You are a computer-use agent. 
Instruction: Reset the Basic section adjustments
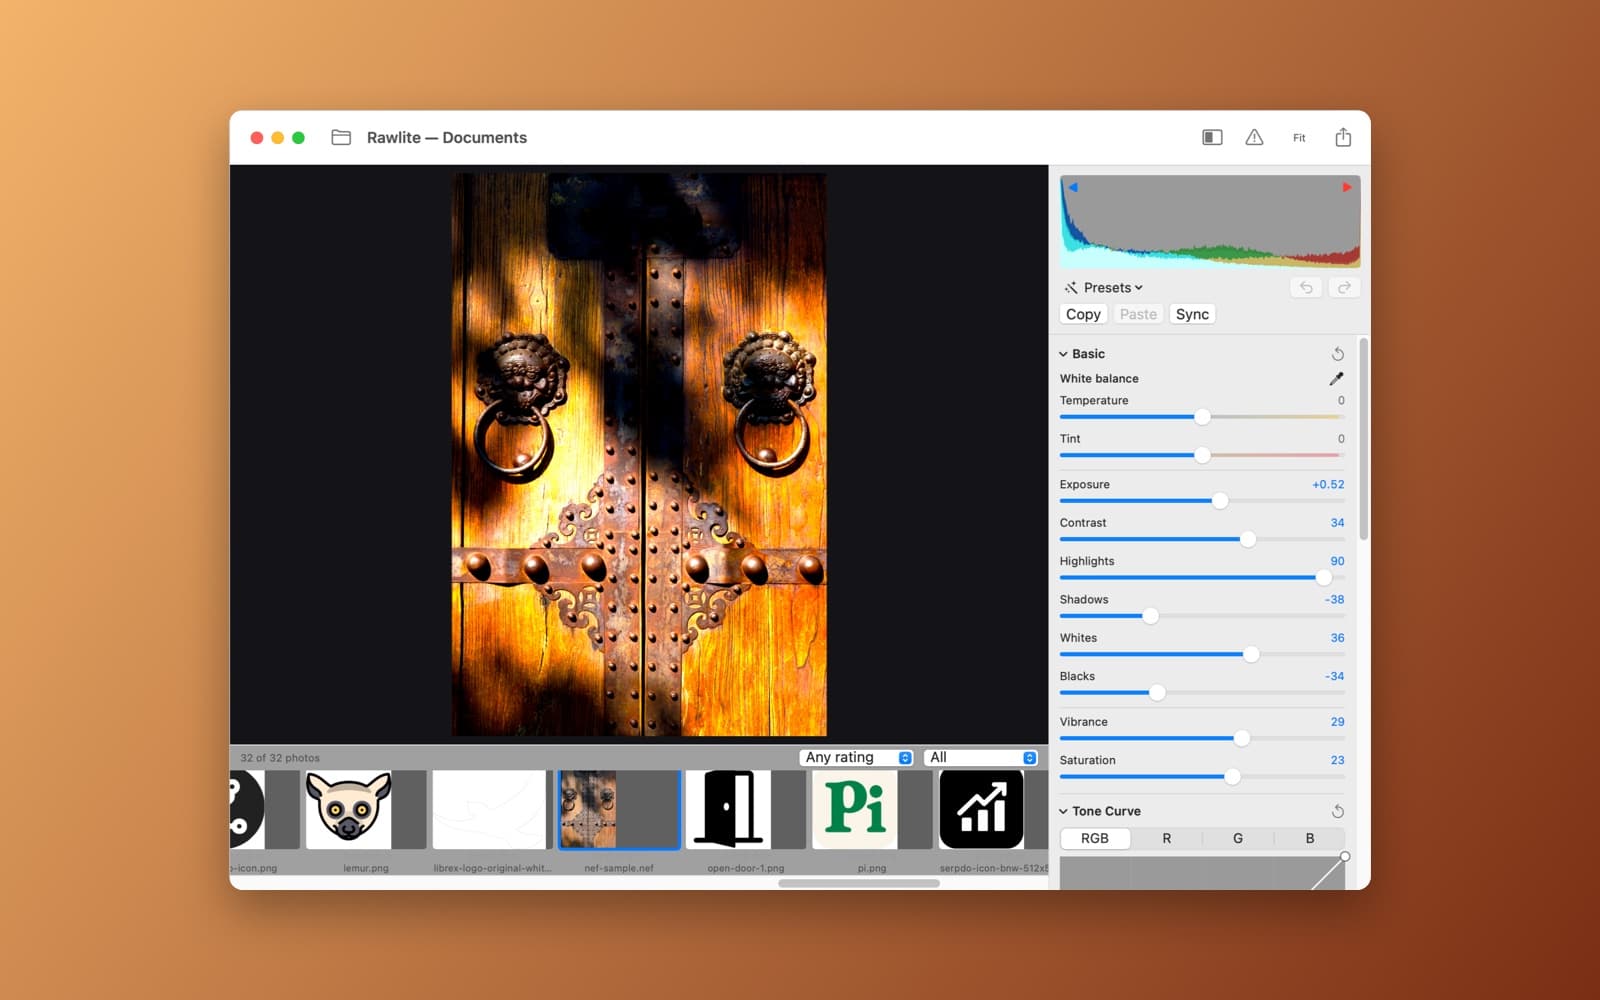tap(1338, 354)
